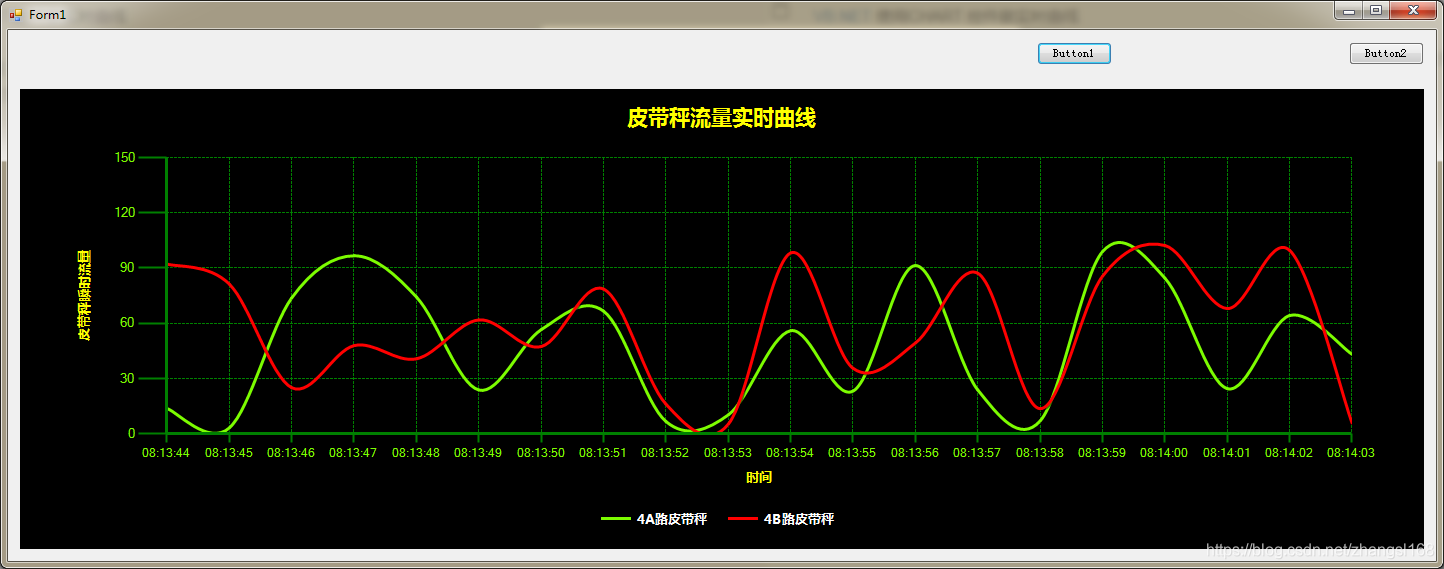Click the Button2 button
The image size is (1444, 569).
1386,54
